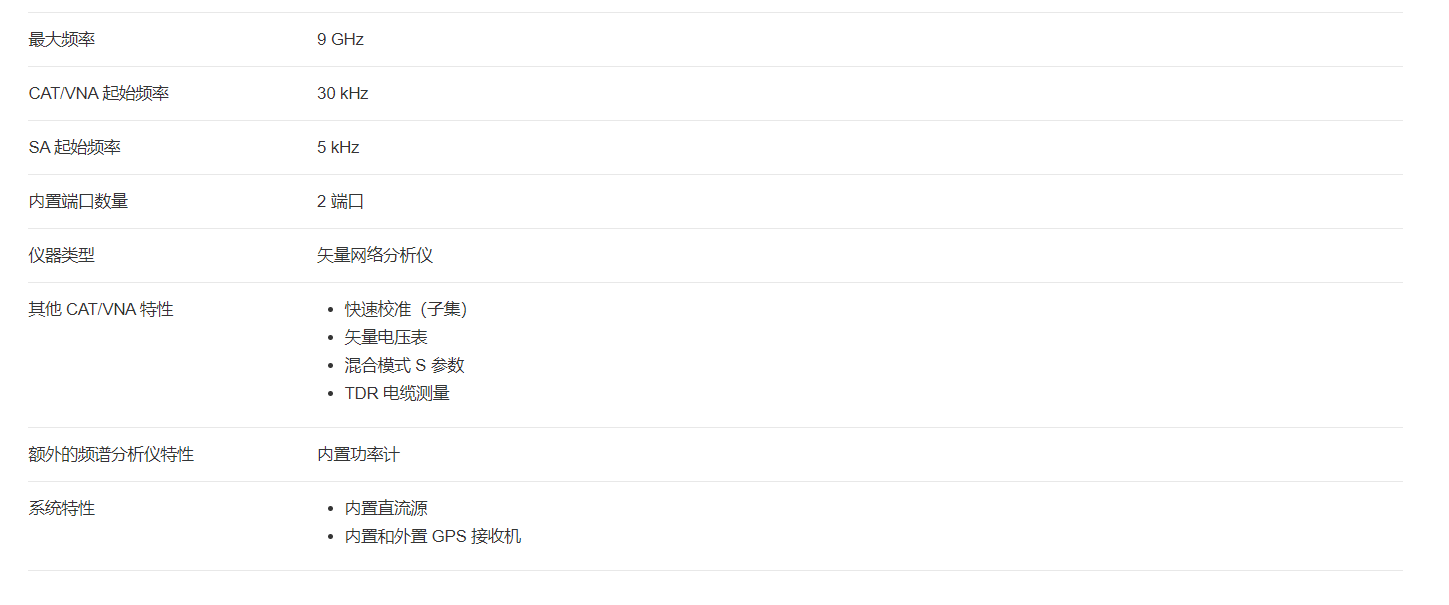
Task: Select the 30 kHz value
Action: 343,94
